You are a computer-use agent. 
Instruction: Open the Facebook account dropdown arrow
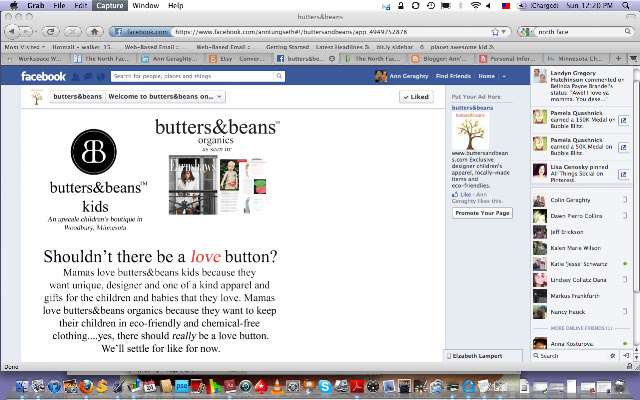[504, 76]
